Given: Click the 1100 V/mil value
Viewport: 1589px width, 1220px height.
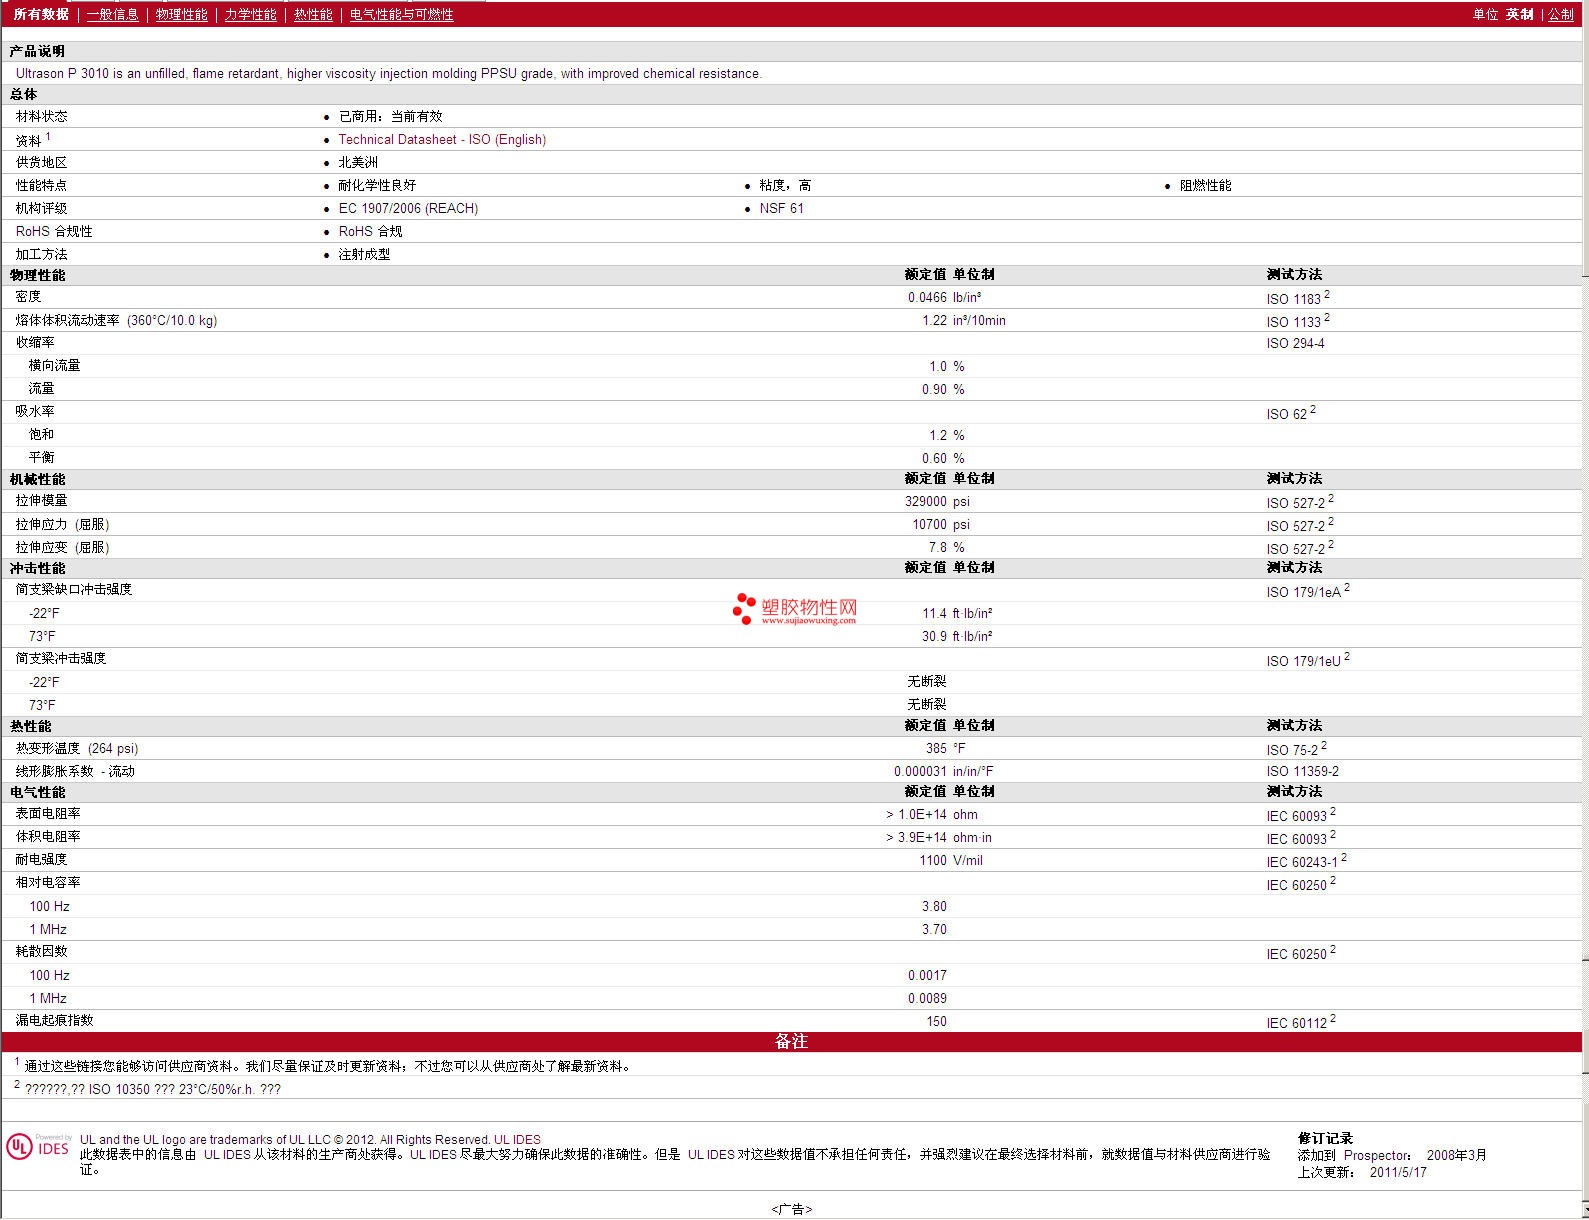Looking at the screenshot, I should pyautogui.click(x=951, y=860).
